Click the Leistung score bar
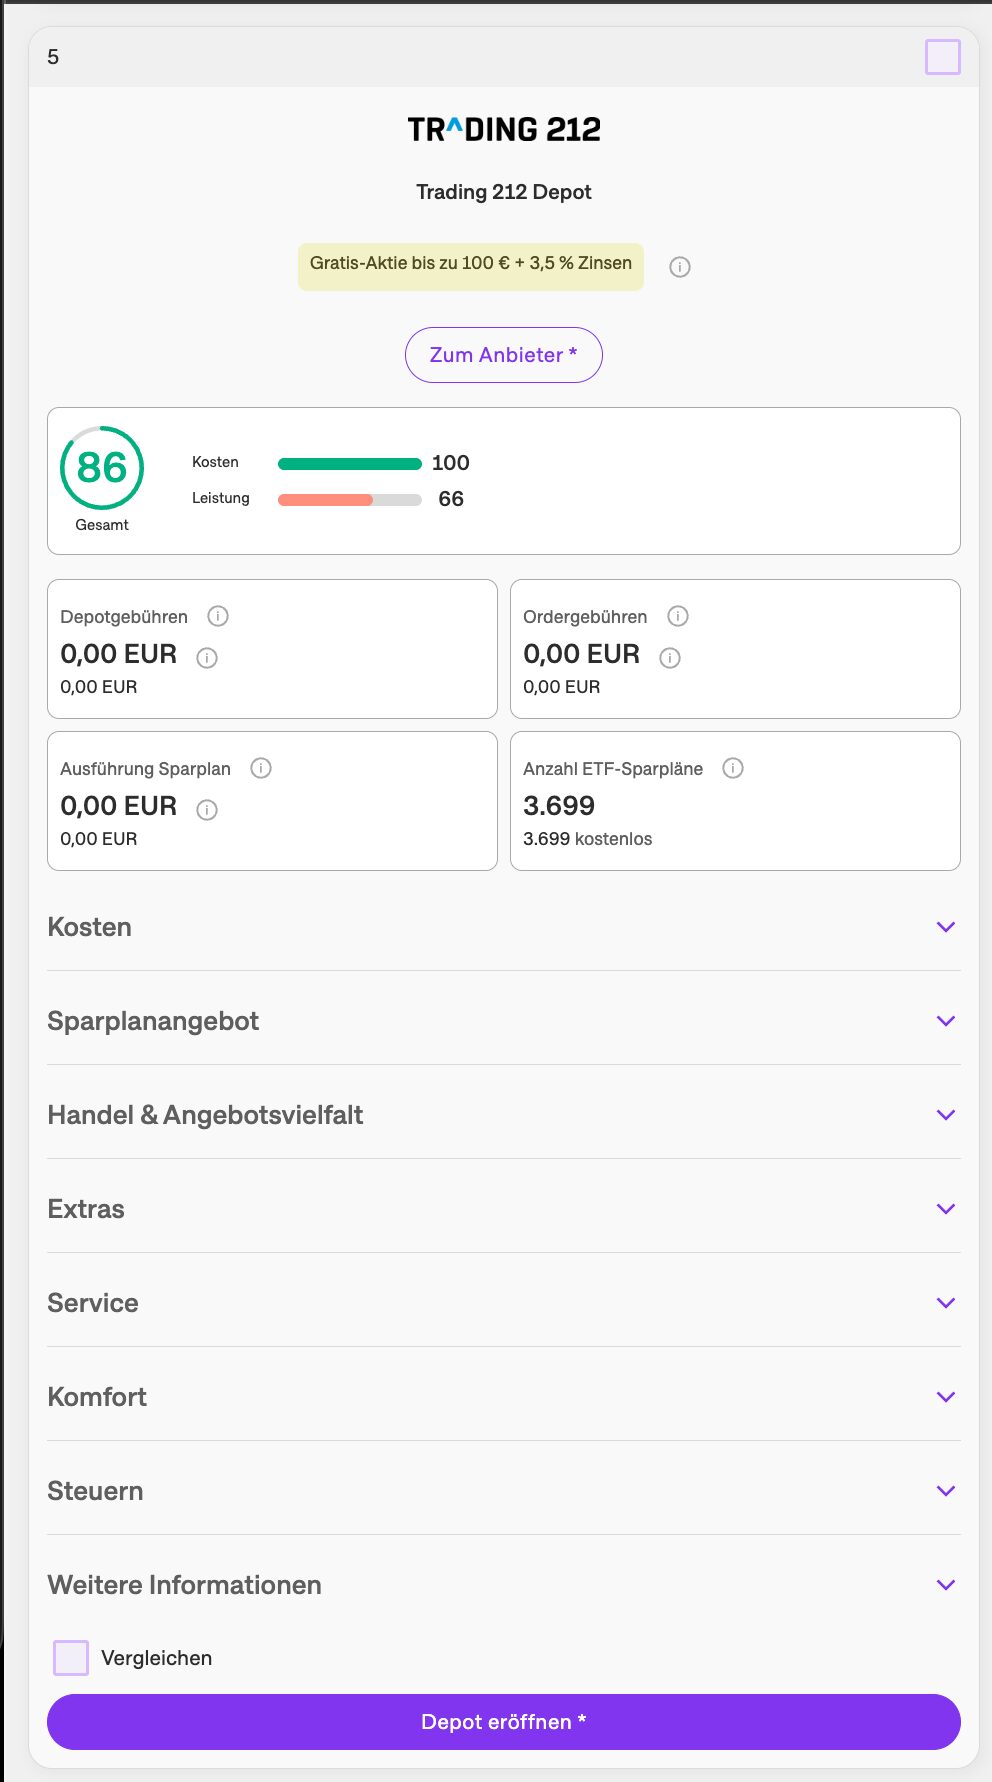This screenshot has height=1782, width=992. [x=350, y=499]
